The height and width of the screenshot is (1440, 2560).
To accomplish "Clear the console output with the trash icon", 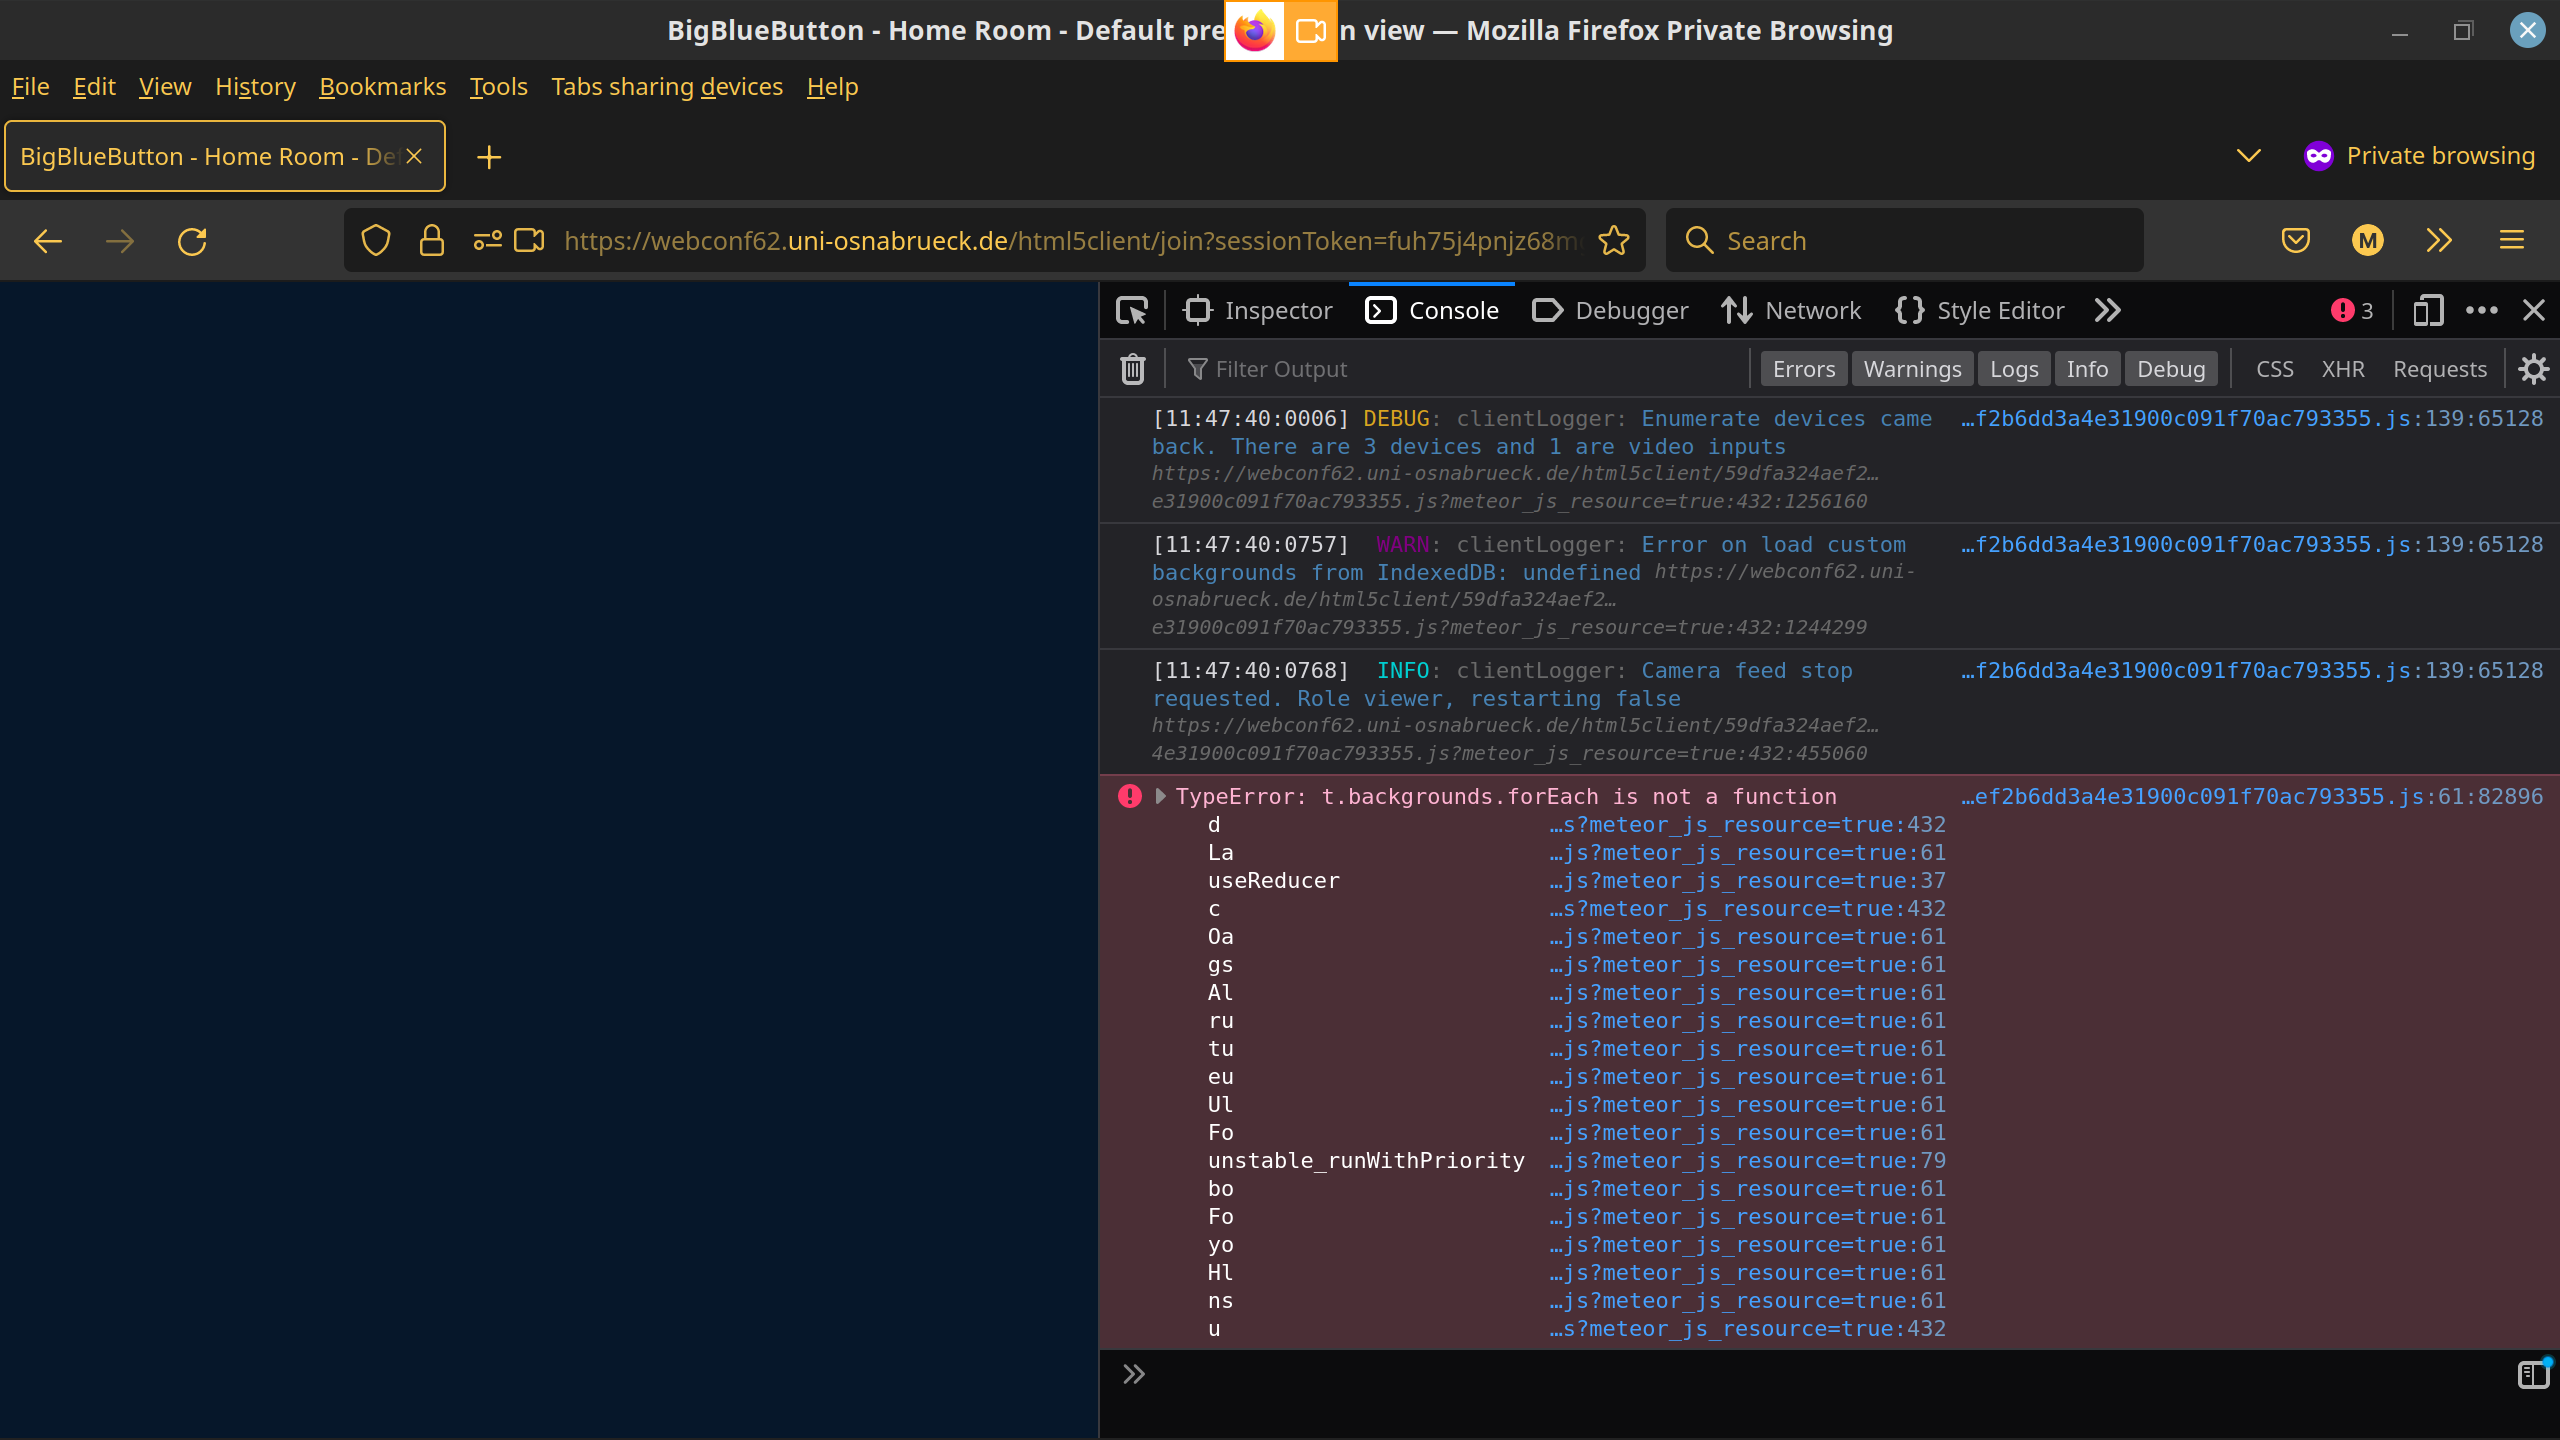I will pyautogui.click(x=1131, y=368).
